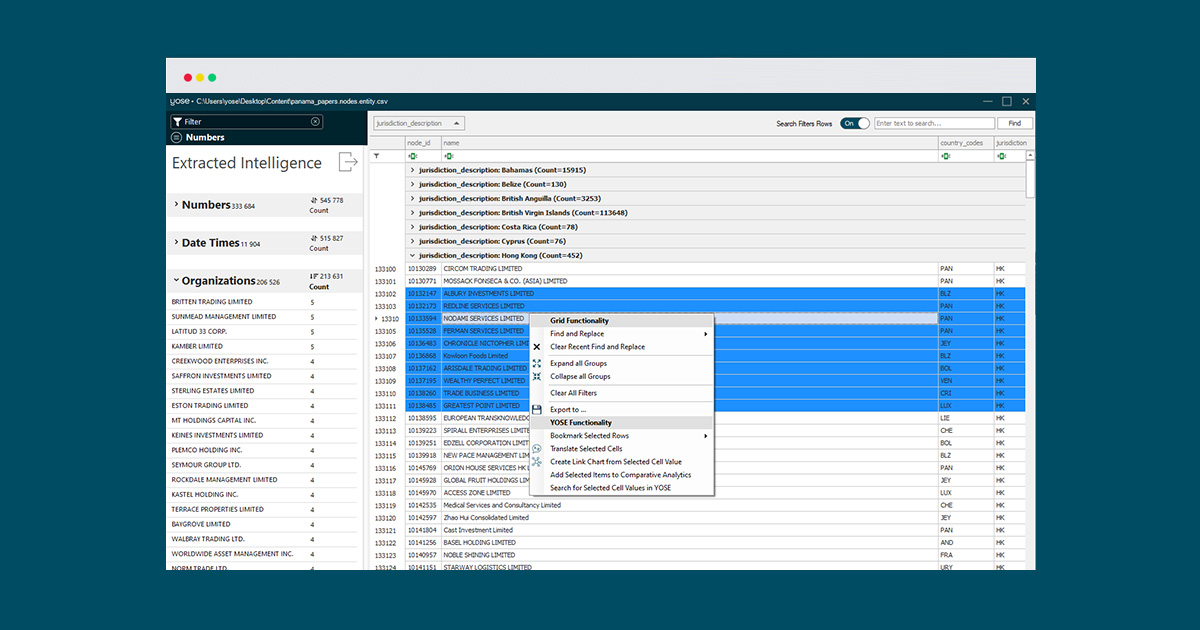Collapse the Hong Kong jurisdiction group
Image resolution: width=1200 pixels, height=630 pixels.
412,255
